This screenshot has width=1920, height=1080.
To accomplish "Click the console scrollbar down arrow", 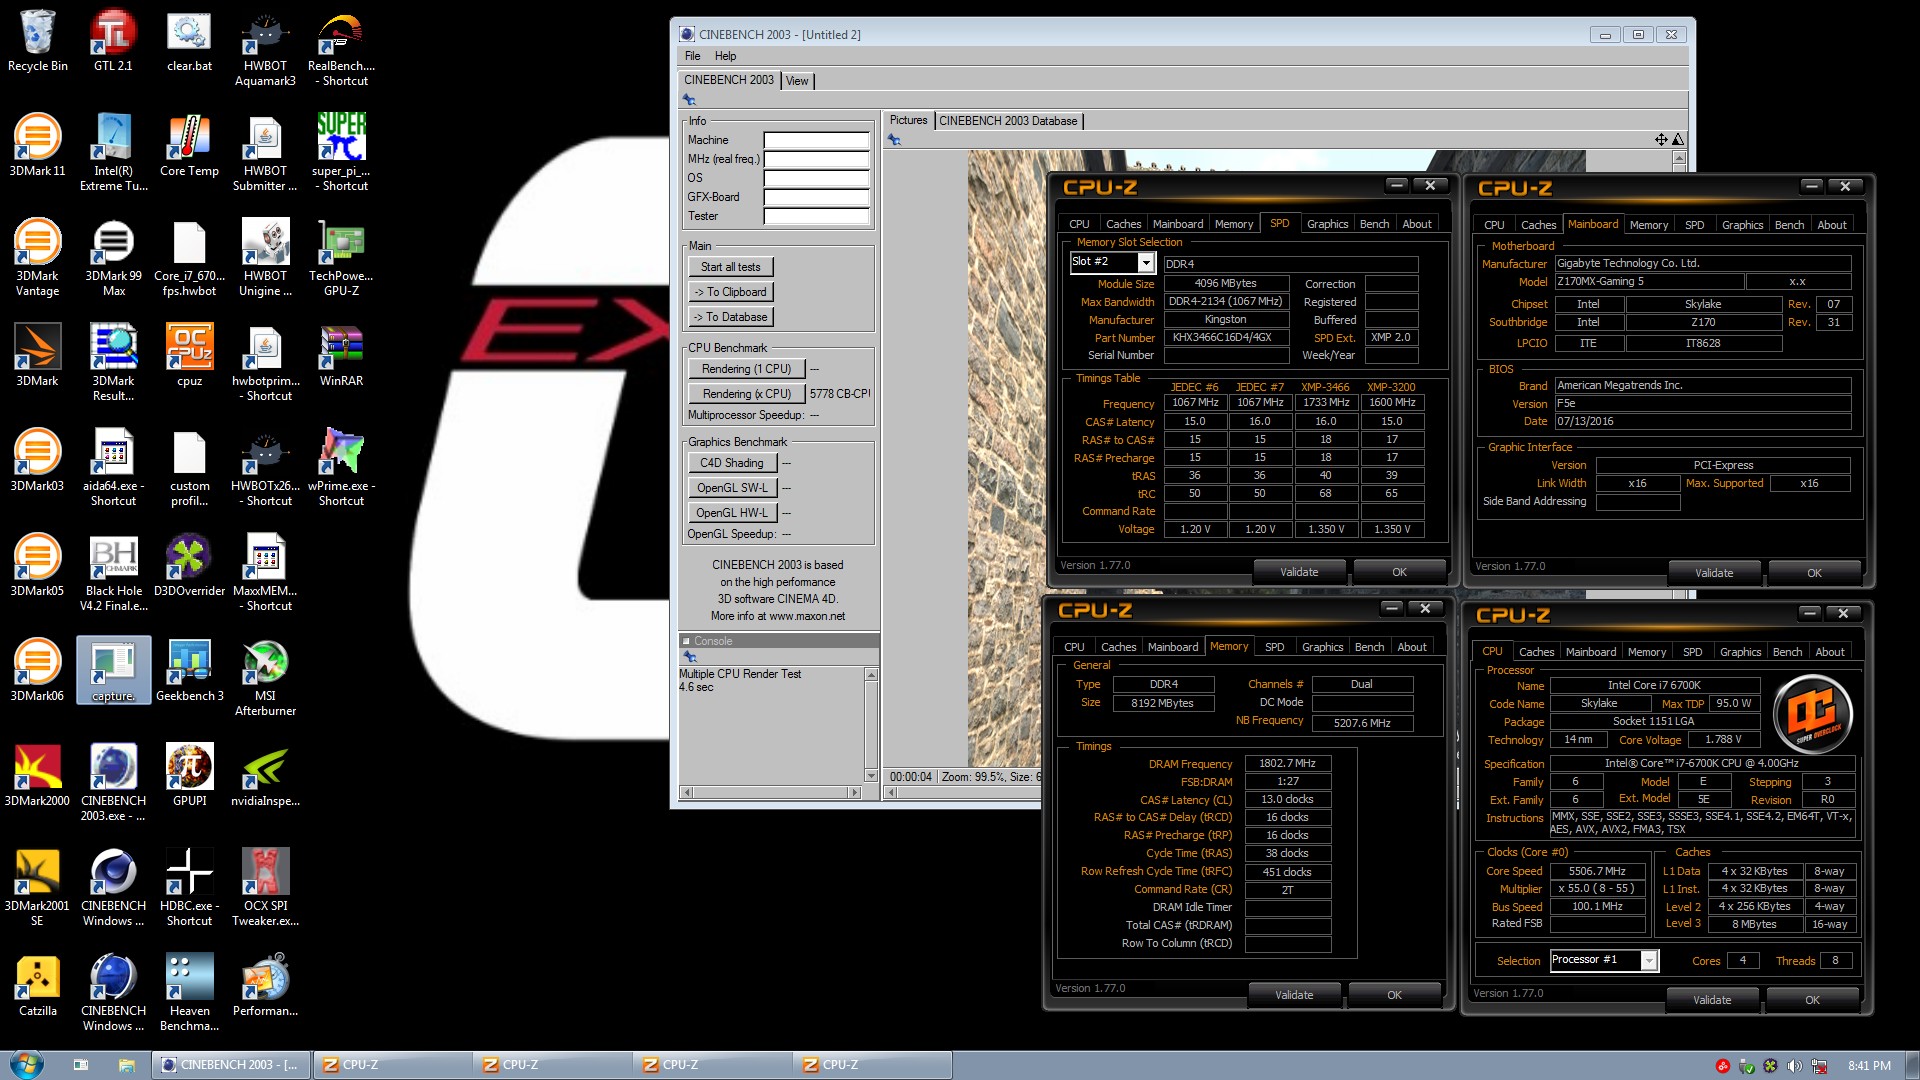I will pyautogui.click(x=871, y=776).
